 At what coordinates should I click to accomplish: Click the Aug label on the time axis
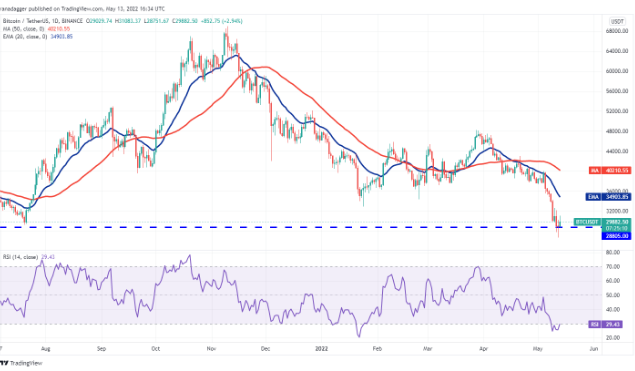click(46, 349)
